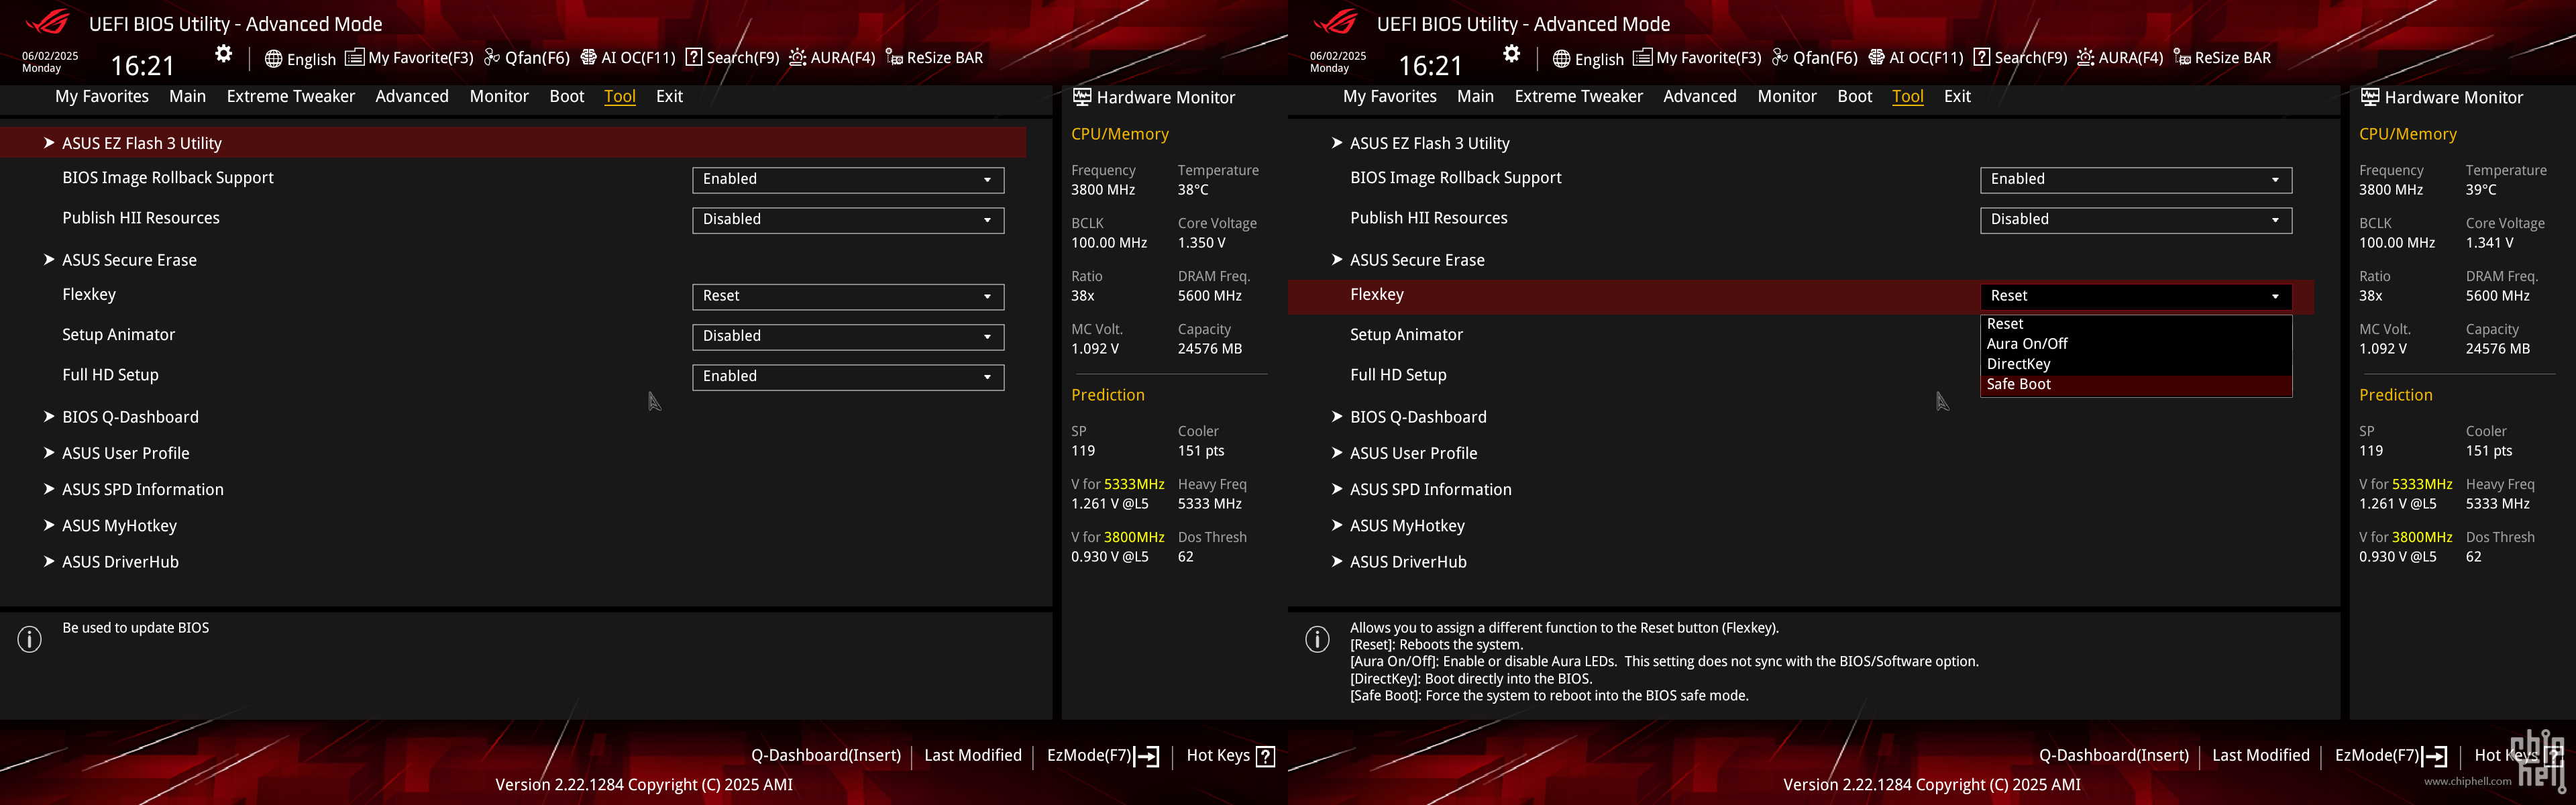Viewport: 2576px width, 805px height.
Task: Choose Safe Boot in Flexkey list
Action: [x=2136, y=385]
